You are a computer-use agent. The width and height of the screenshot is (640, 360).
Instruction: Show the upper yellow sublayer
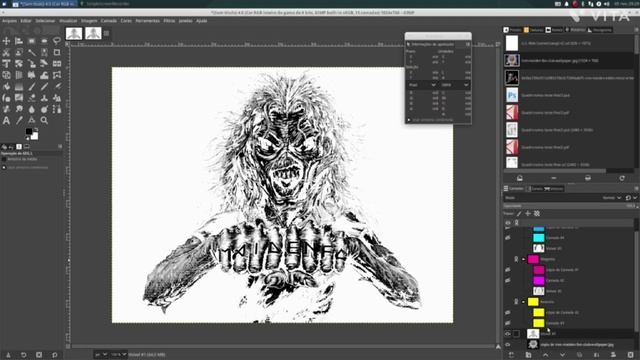click(508, 312)
